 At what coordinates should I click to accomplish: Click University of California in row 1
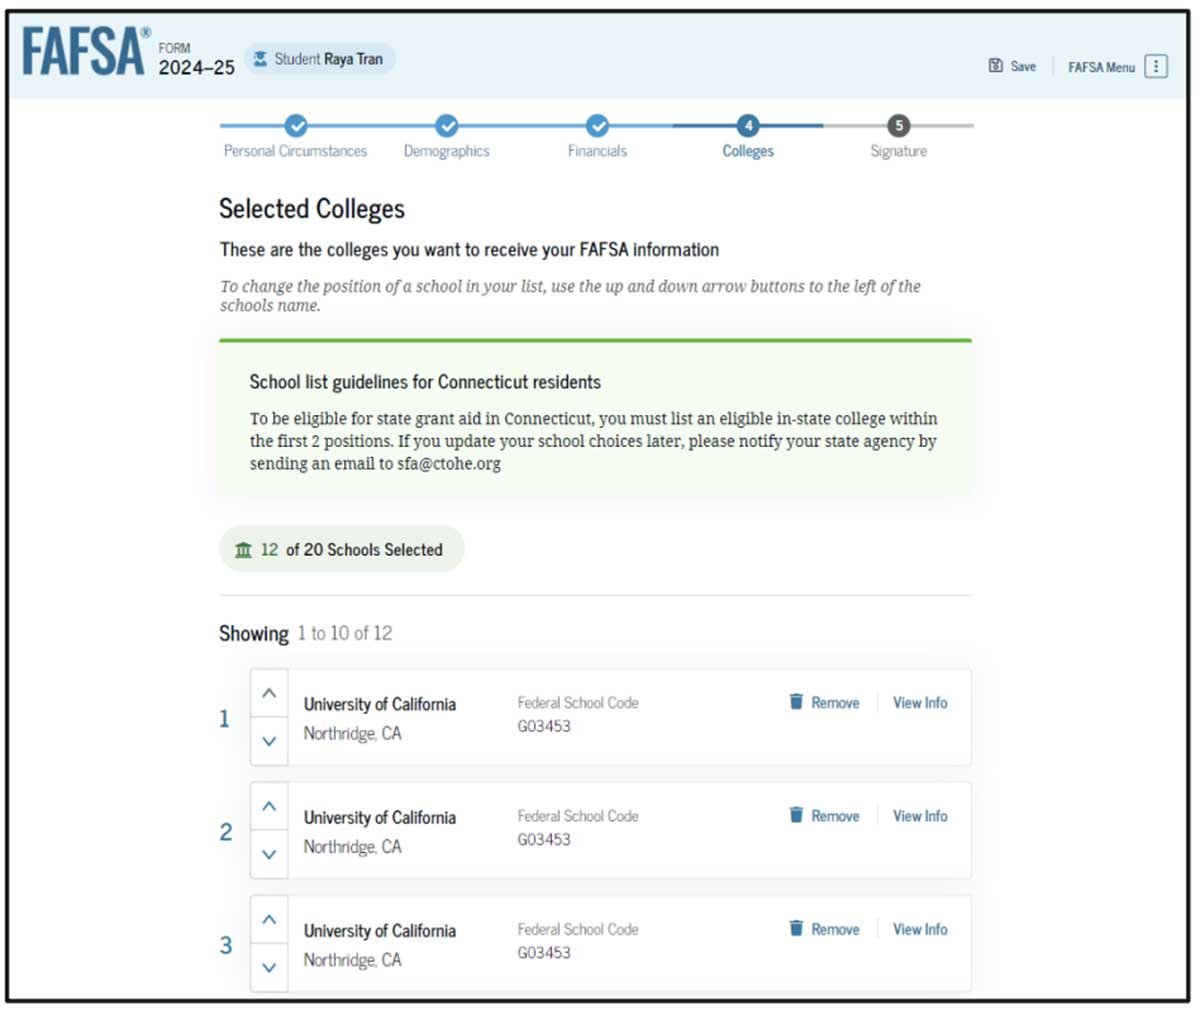click(380, 704)
